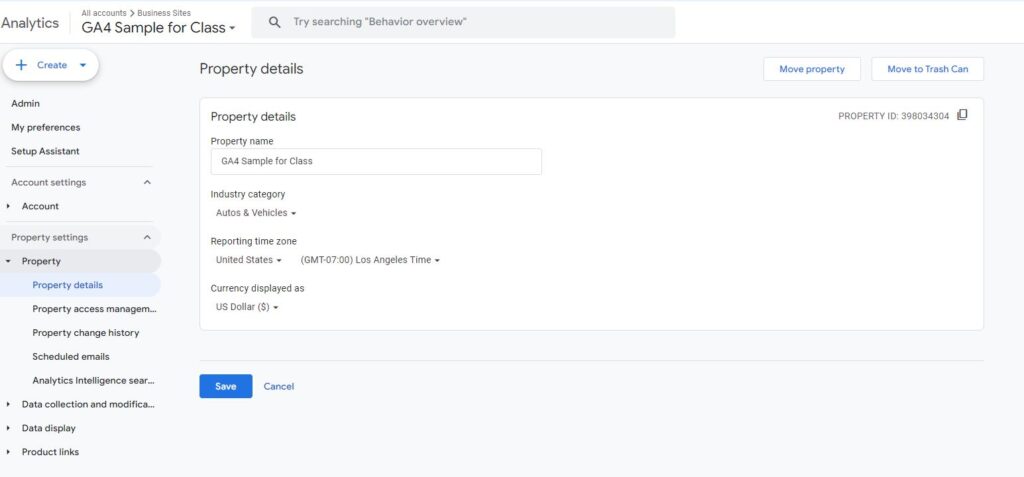Open Property access management

tap(94, 309)
